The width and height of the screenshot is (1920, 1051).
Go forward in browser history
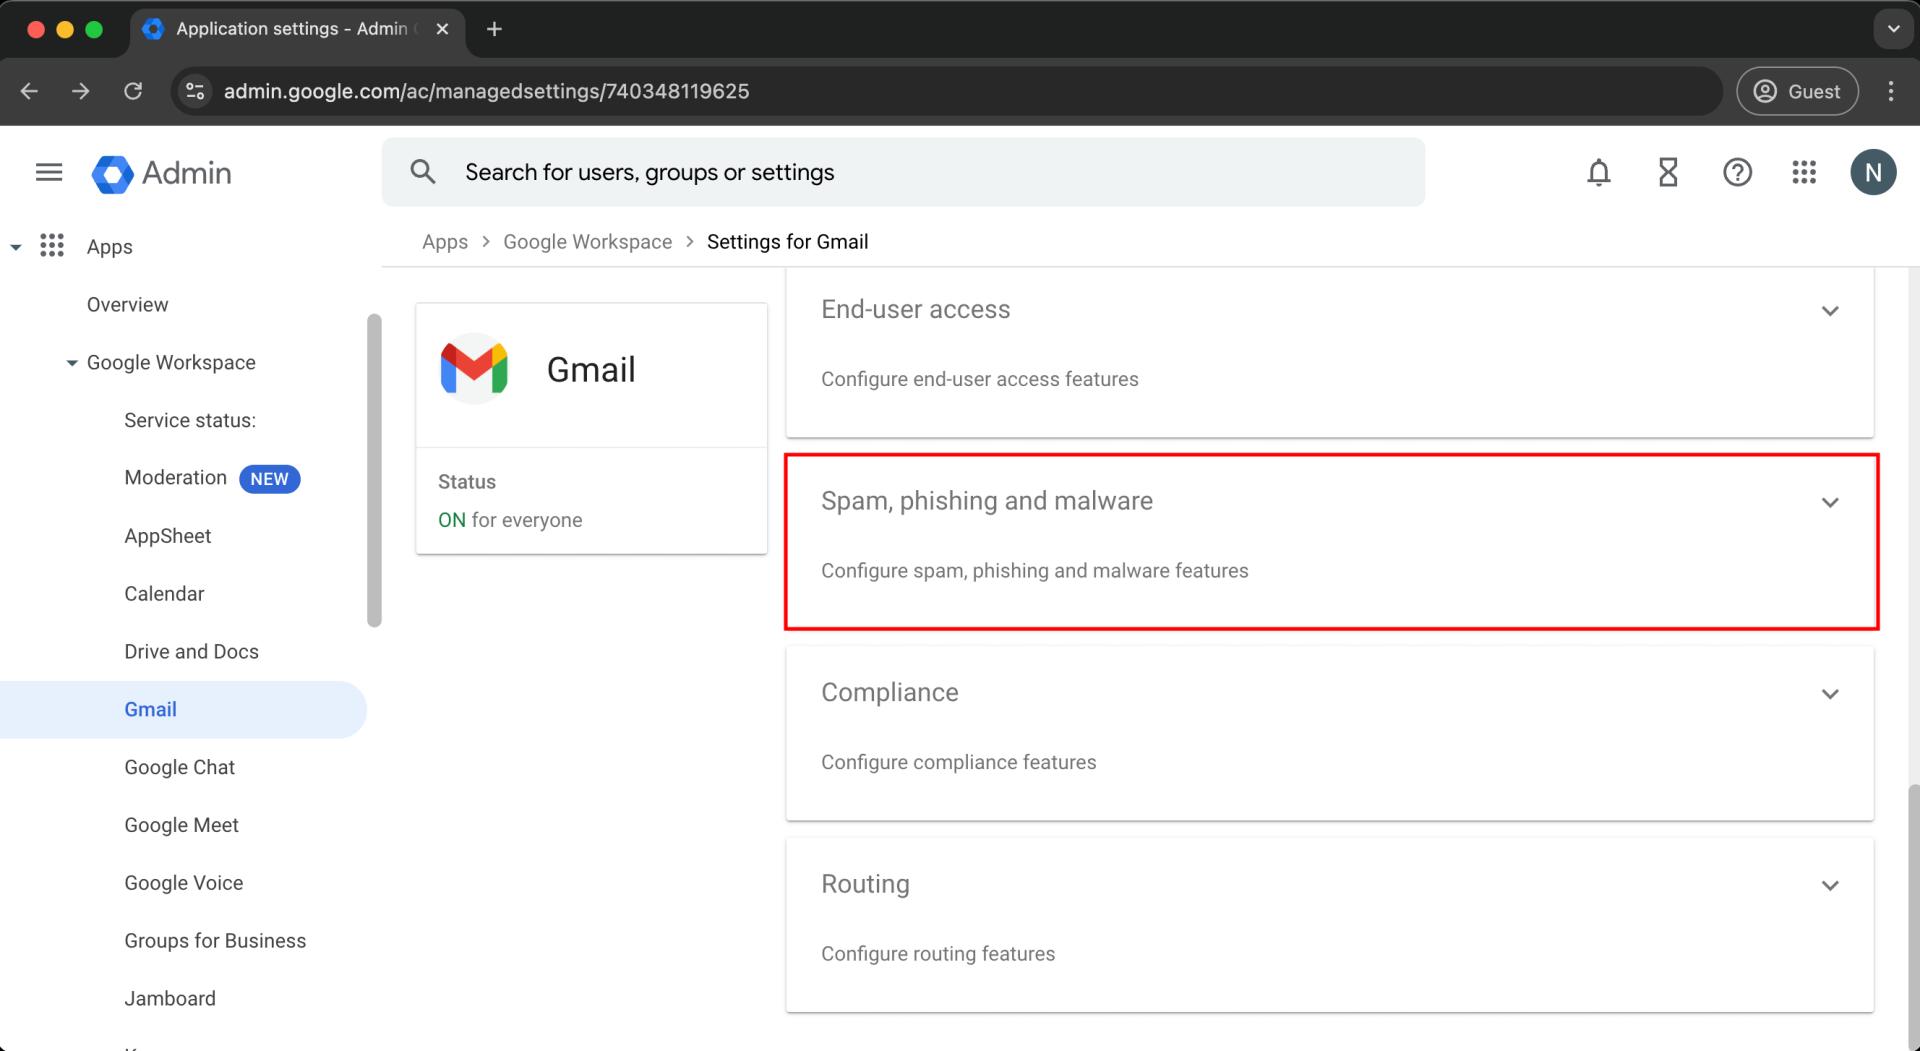(x=81, y=91)
